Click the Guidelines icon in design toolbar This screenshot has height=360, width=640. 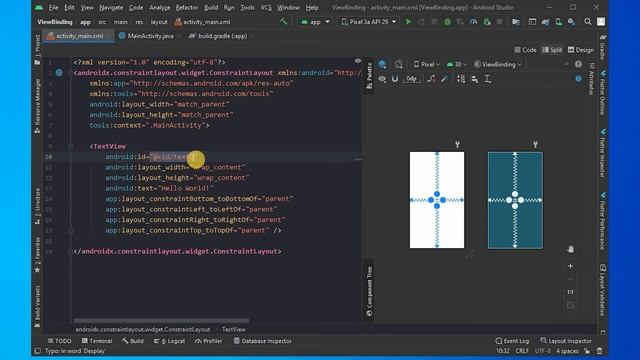[x=488, y=79]
